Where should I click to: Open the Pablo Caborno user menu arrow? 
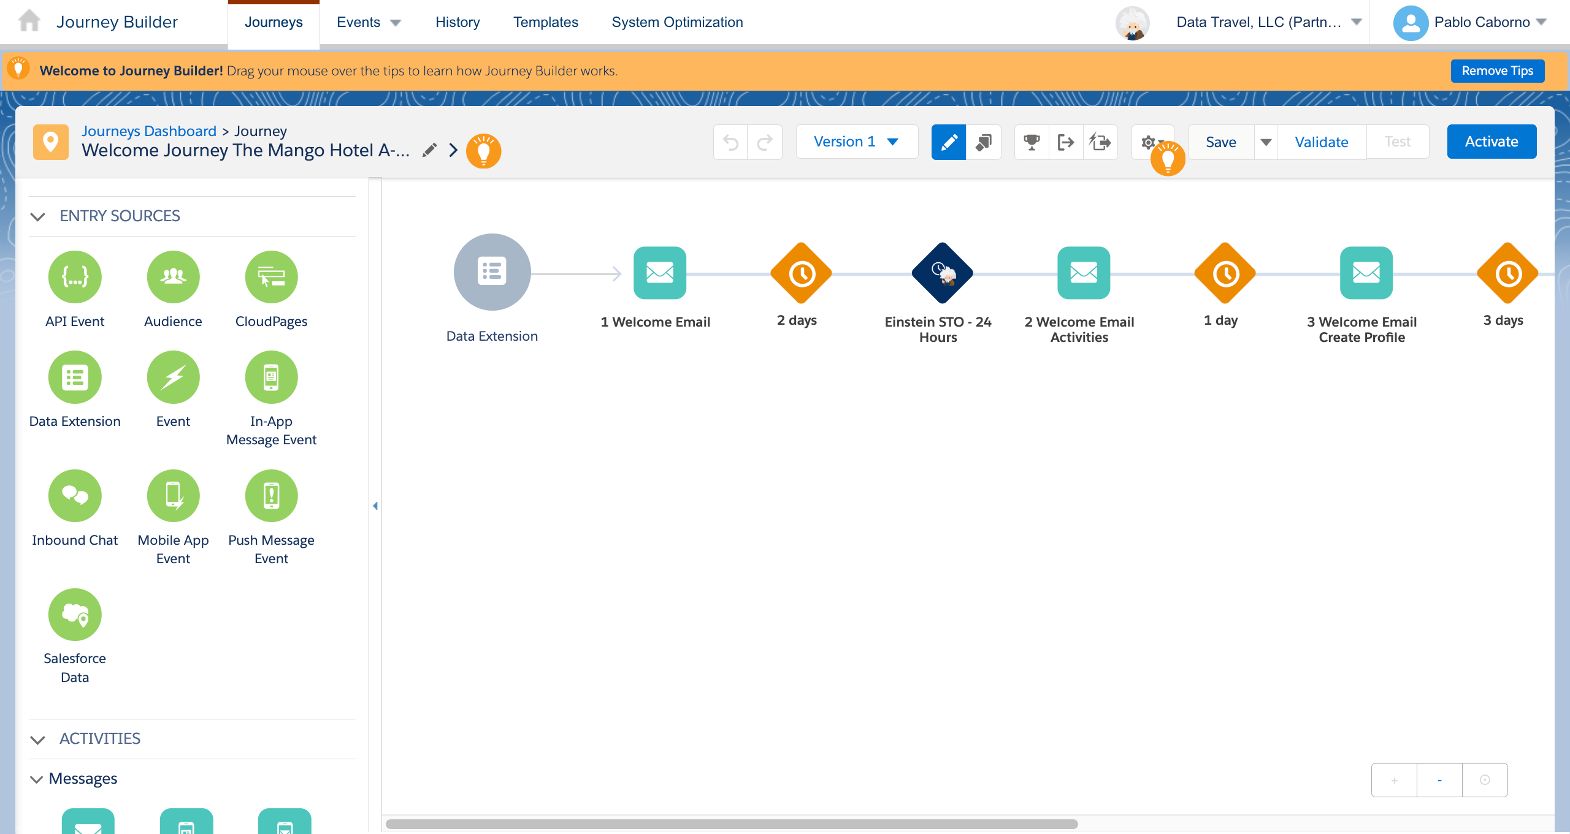(1541, 22)
